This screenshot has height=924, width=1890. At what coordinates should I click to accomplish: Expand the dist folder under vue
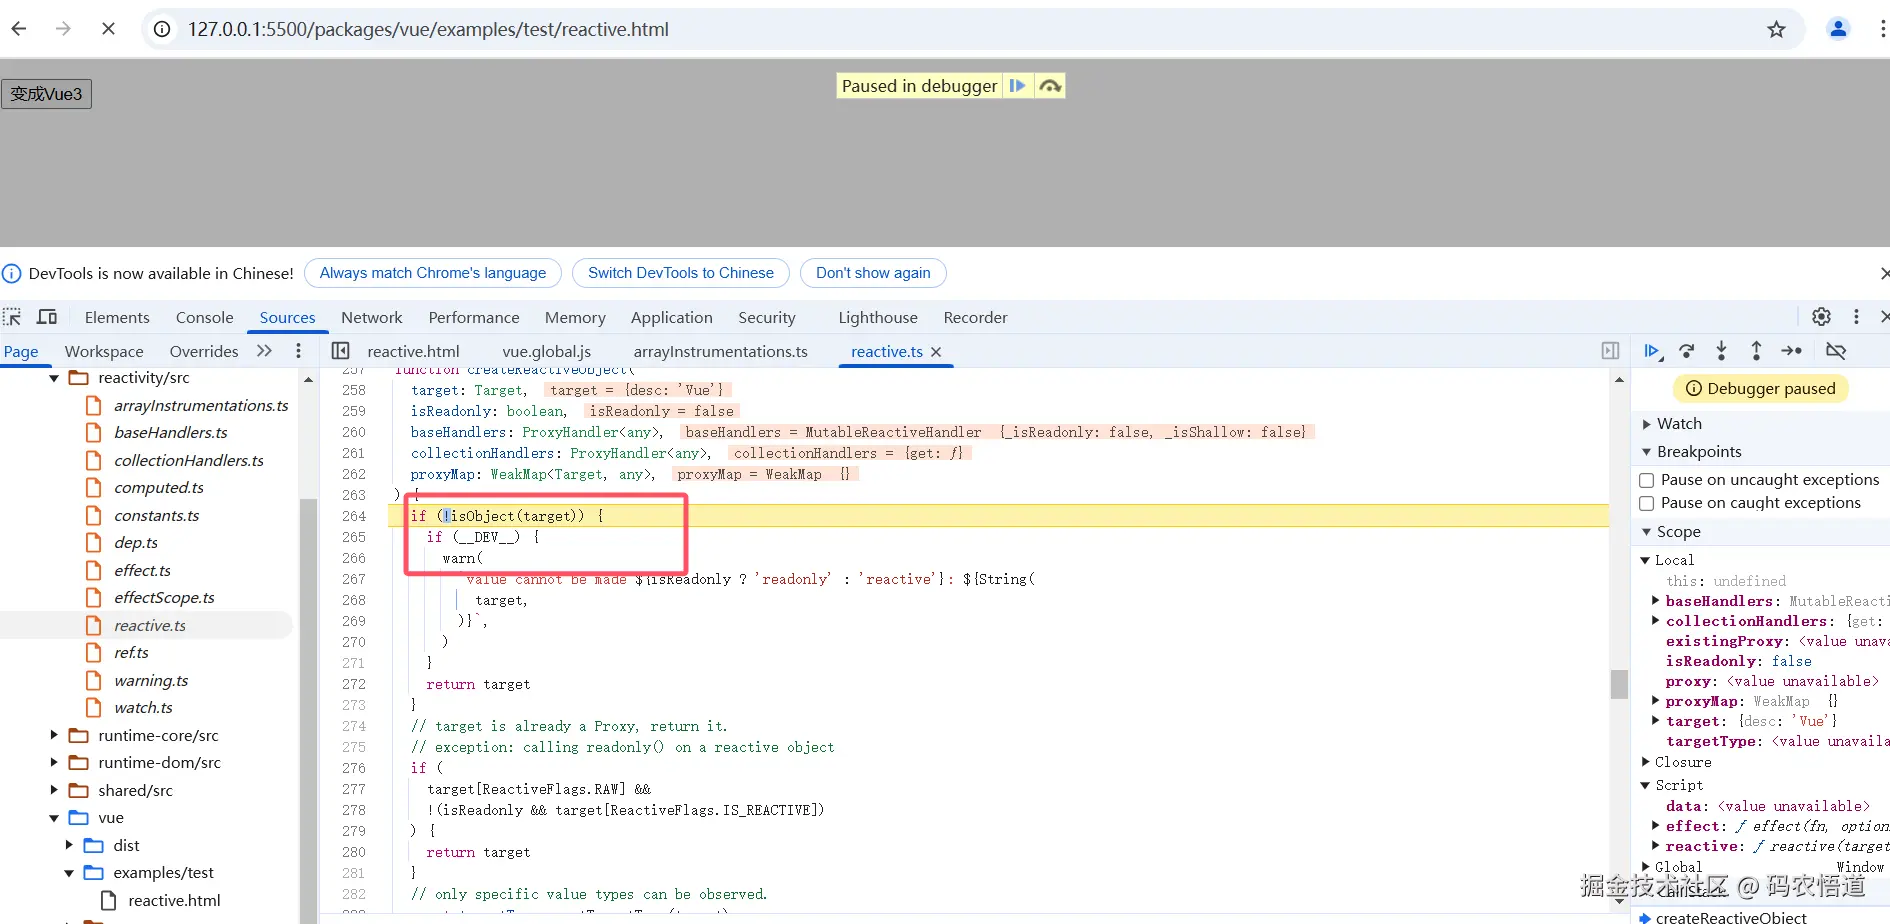(69, 845)
